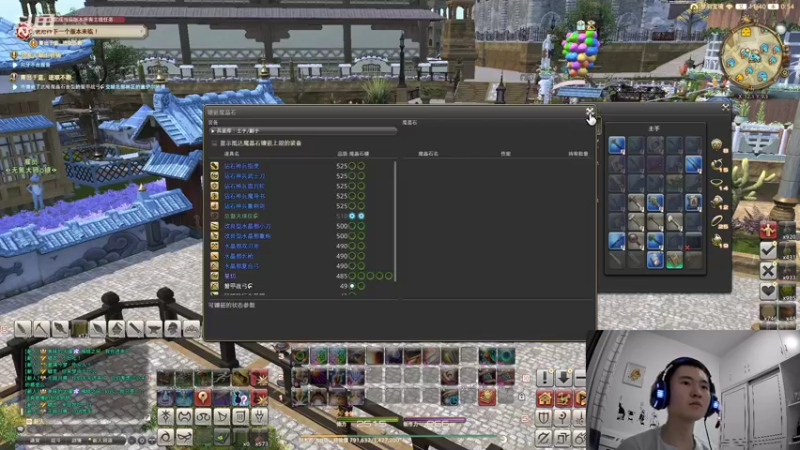800x450 pixels.
Task: Open the necklace armoury tab with count 14
Action: click(718, 184)
